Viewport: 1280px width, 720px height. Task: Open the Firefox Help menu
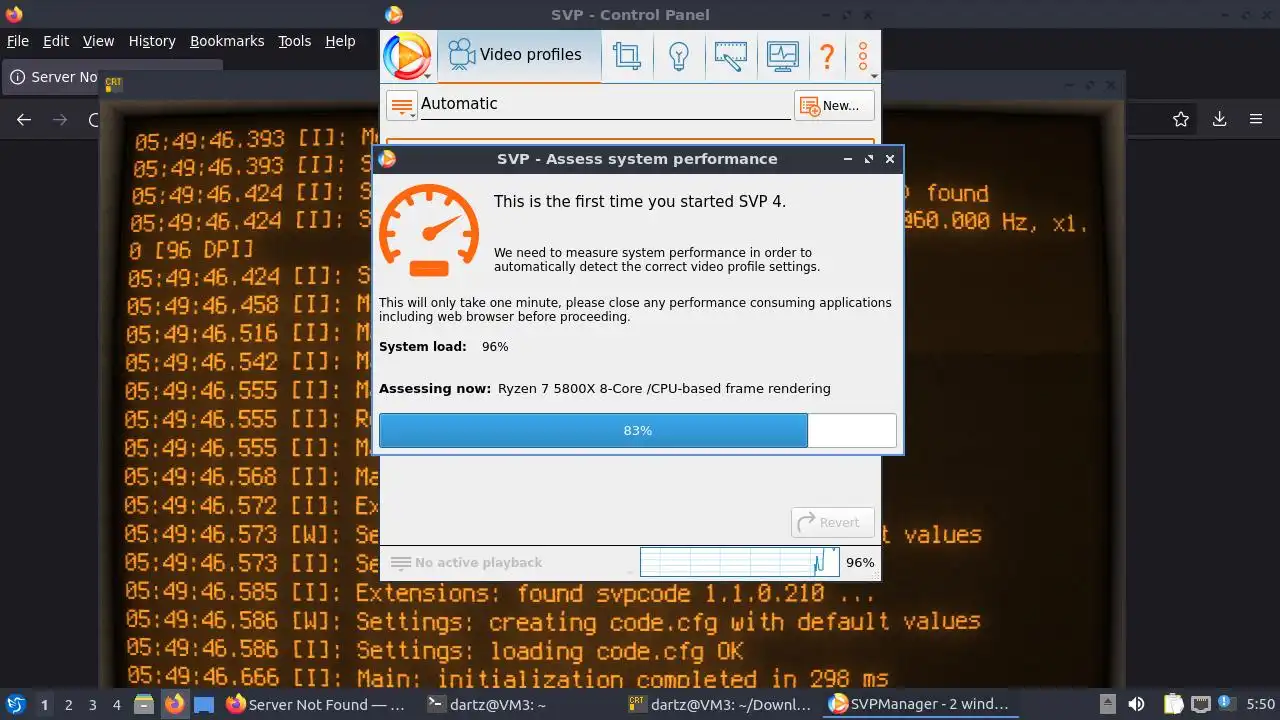tap(340, 41)
